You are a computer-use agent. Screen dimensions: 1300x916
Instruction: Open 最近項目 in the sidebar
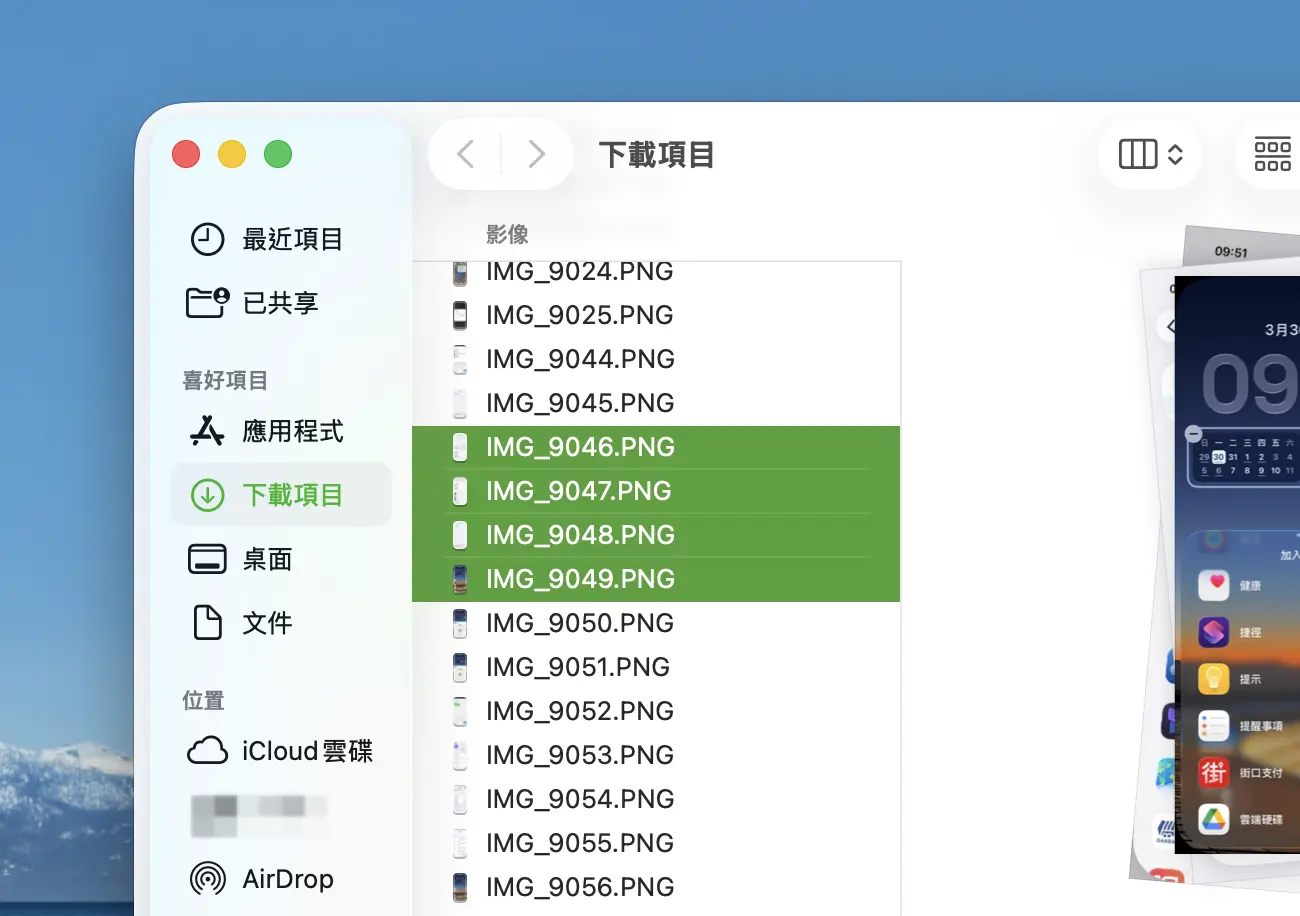pyautogui.click(x=280, y=239)
